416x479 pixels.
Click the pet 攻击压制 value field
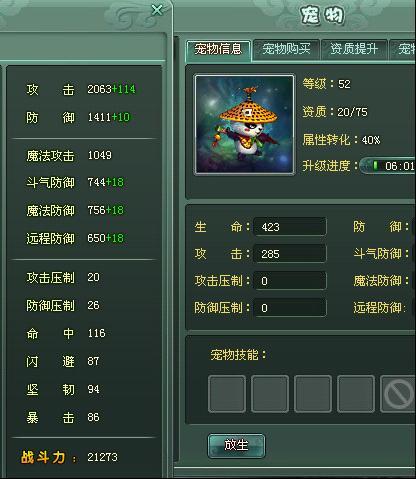pos(290,281)
